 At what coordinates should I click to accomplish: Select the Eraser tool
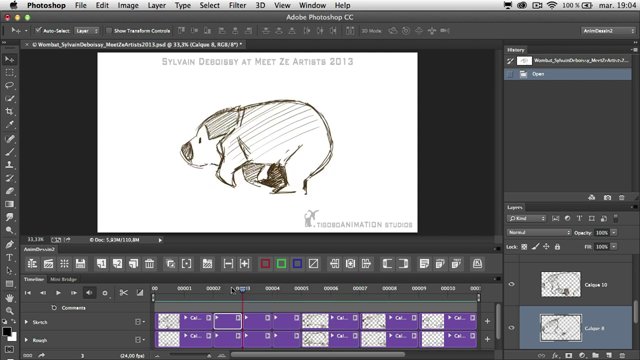pos(9,191)
